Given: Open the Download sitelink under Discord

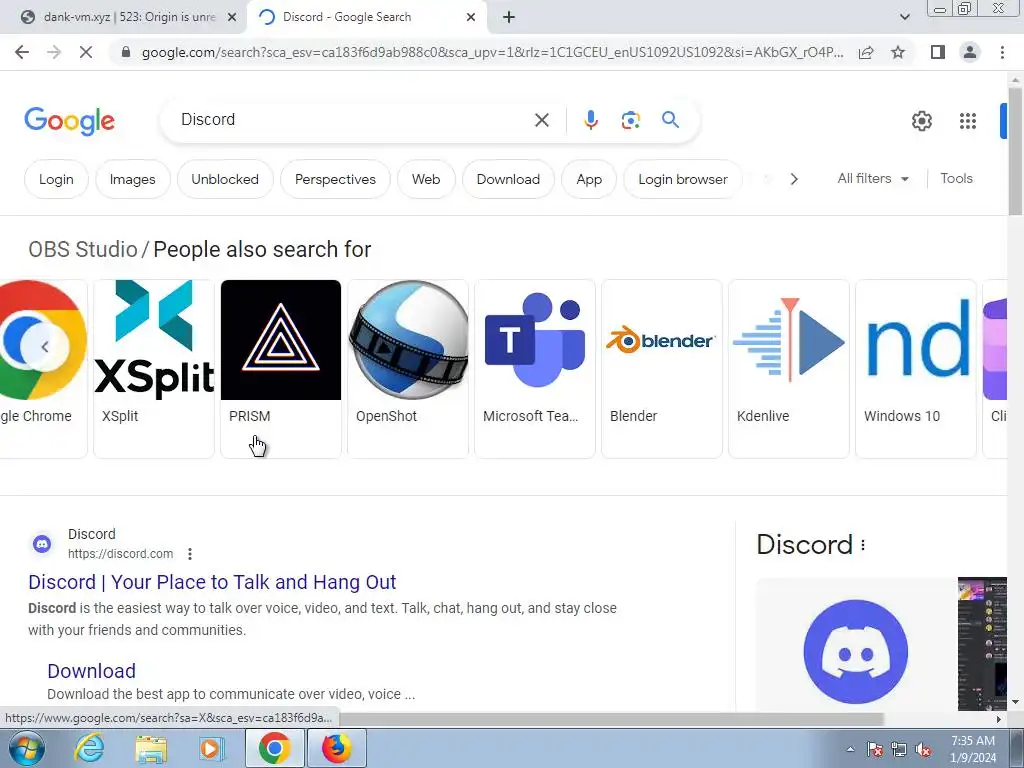Looking at the screenshot, I should coord(91,671).
